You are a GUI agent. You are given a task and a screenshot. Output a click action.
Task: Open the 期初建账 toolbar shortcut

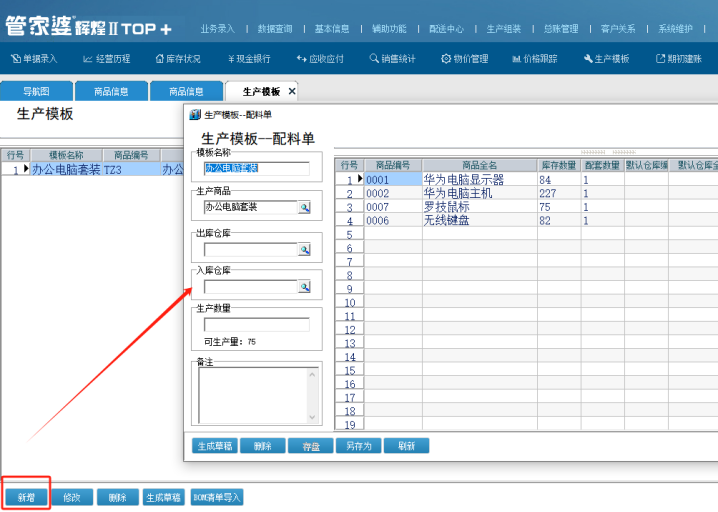pos(679,59)
